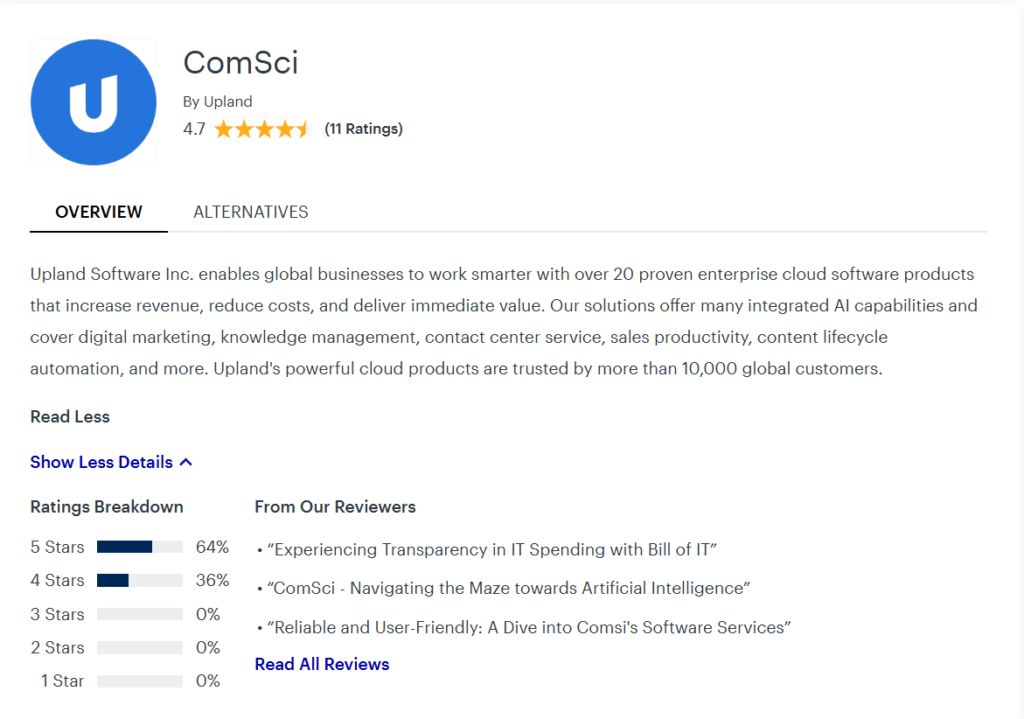1024x719 pixels.
Task: Click the By Upland vendor text
Action: (x=218, y=101)
